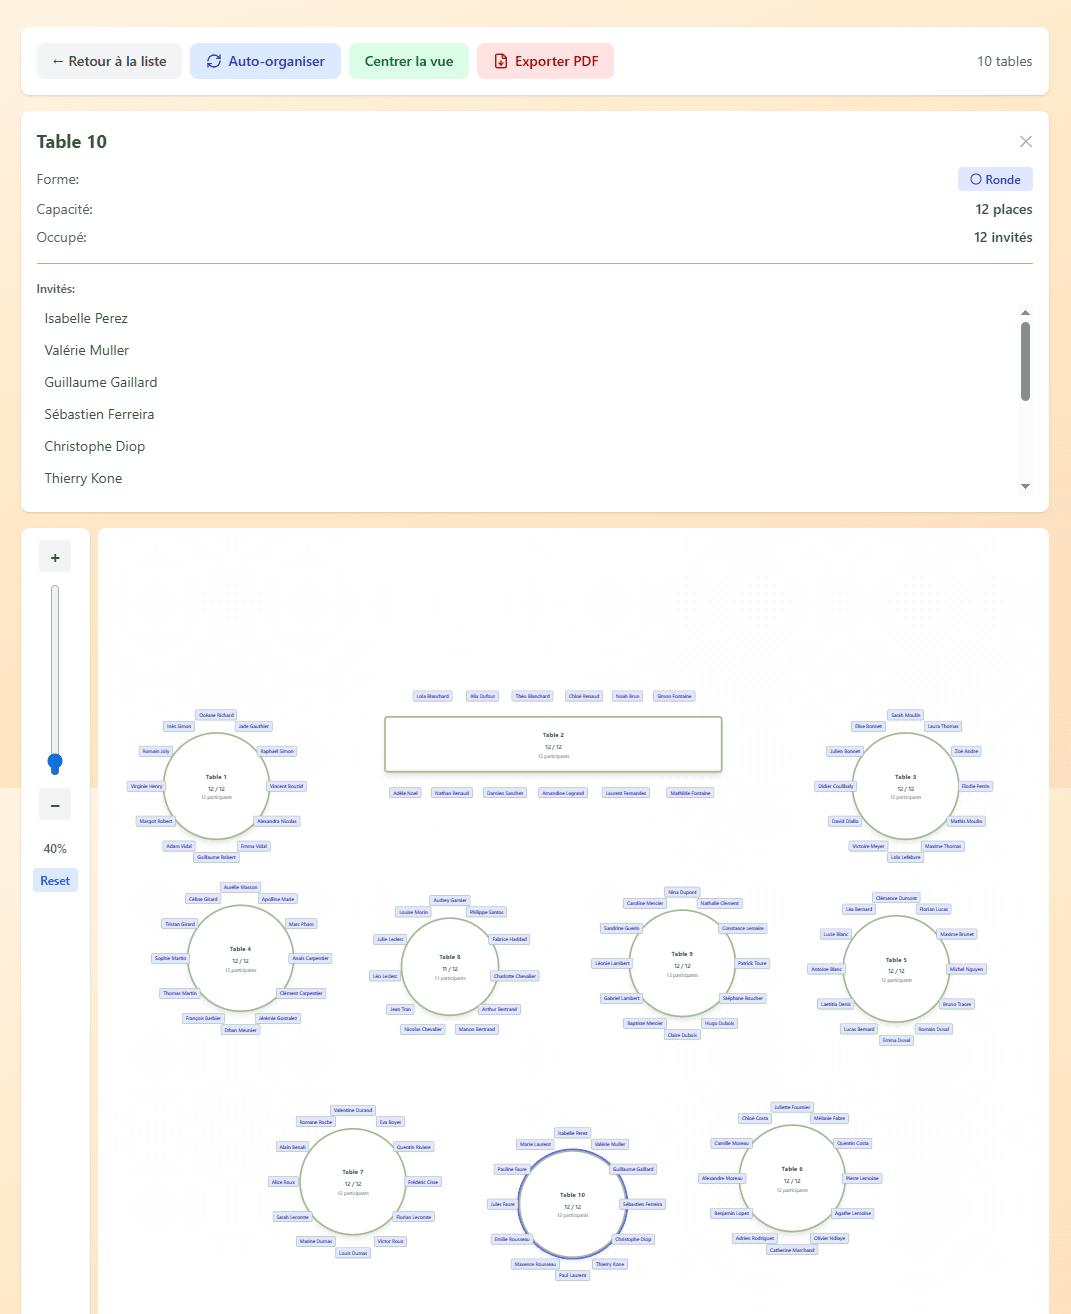Click Pierre Lemoine seat tag at Table 6
1071x1314 pixels.
[x=862, y=1178]
